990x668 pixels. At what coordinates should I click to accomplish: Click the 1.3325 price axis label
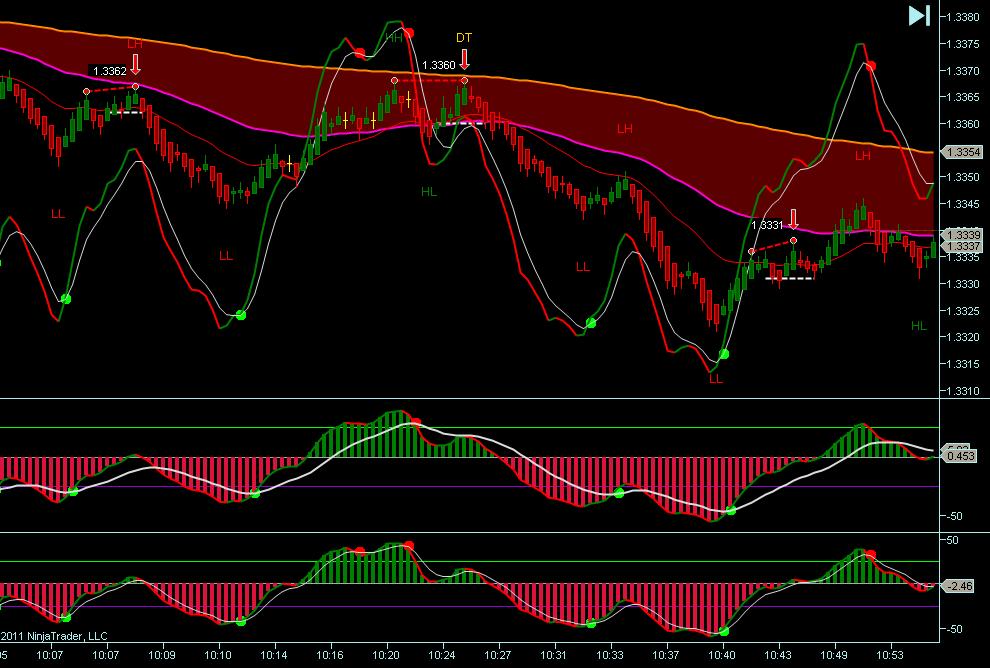963,311
